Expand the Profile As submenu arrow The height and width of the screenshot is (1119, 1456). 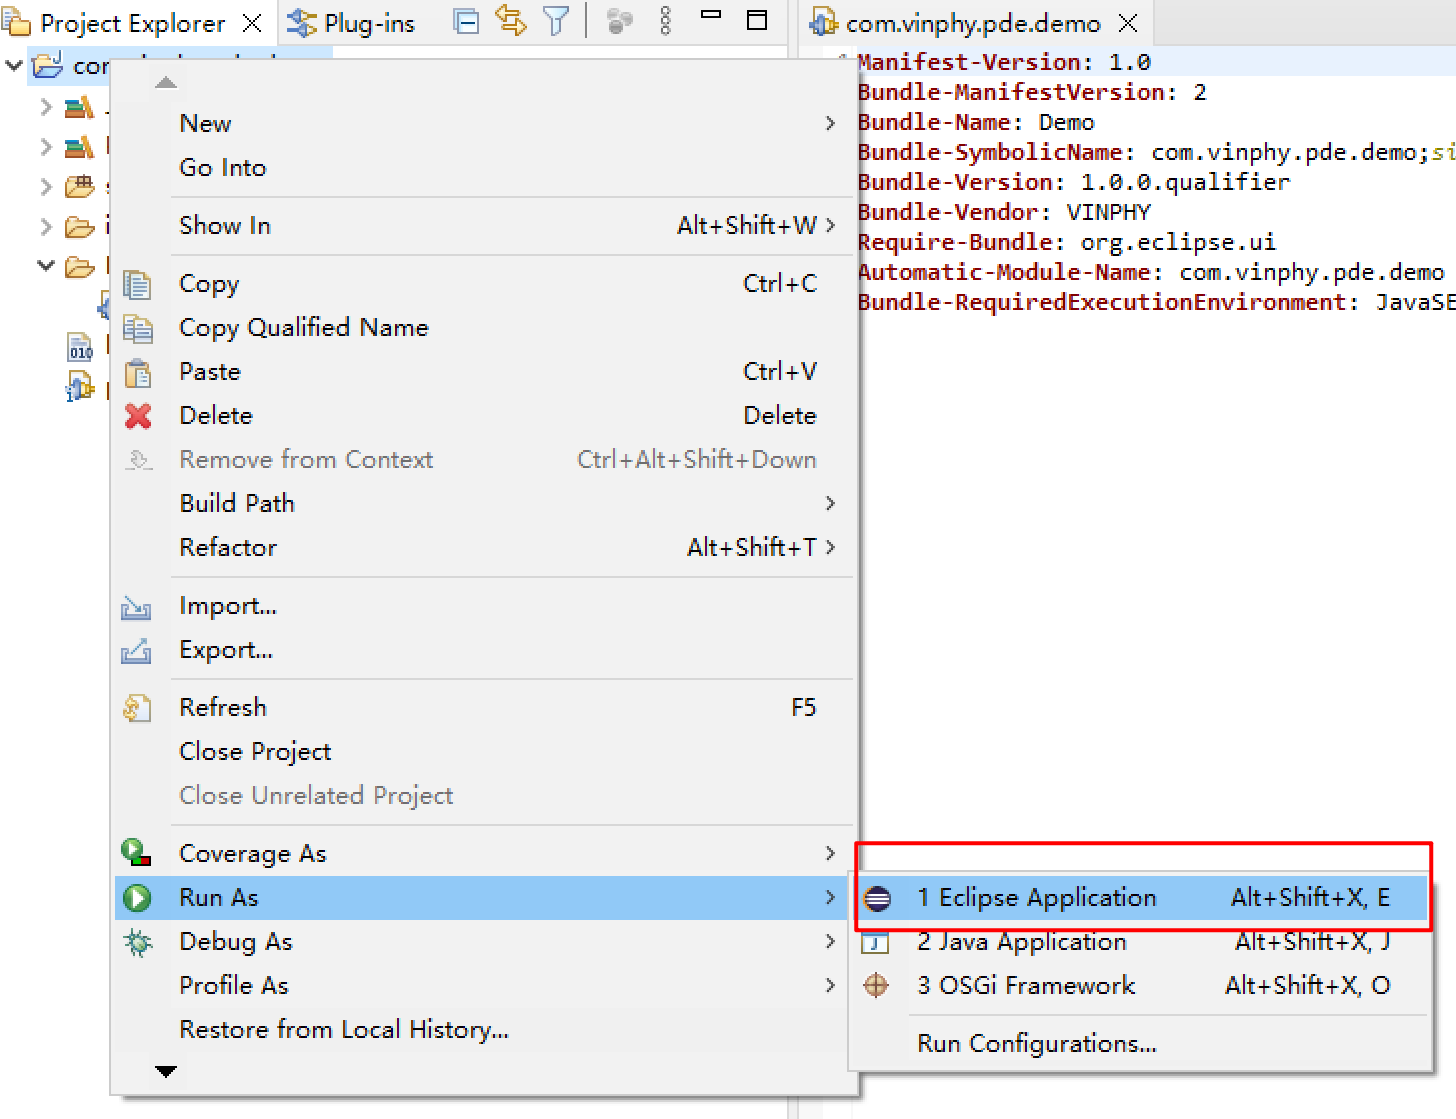(830, 985)
